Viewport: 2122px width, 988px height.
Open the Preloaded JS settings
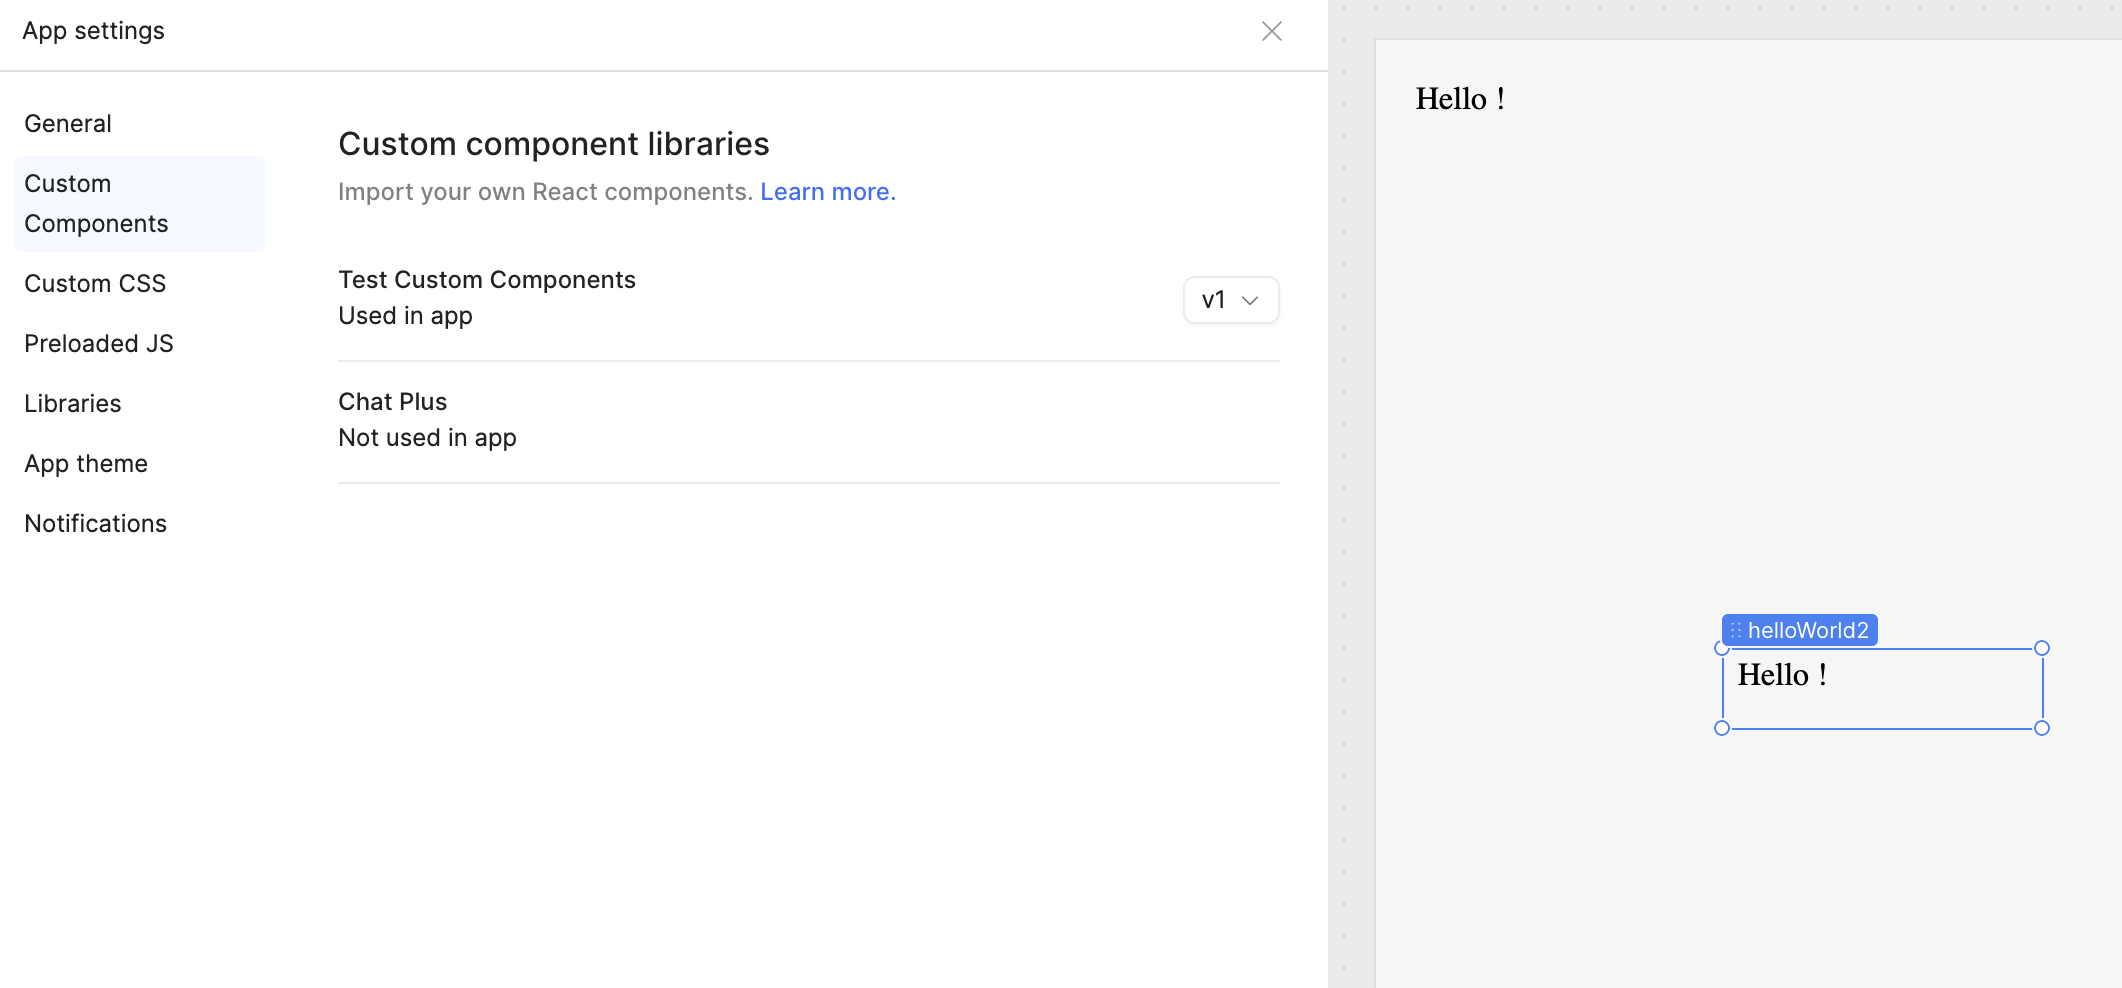pos(99,344)
